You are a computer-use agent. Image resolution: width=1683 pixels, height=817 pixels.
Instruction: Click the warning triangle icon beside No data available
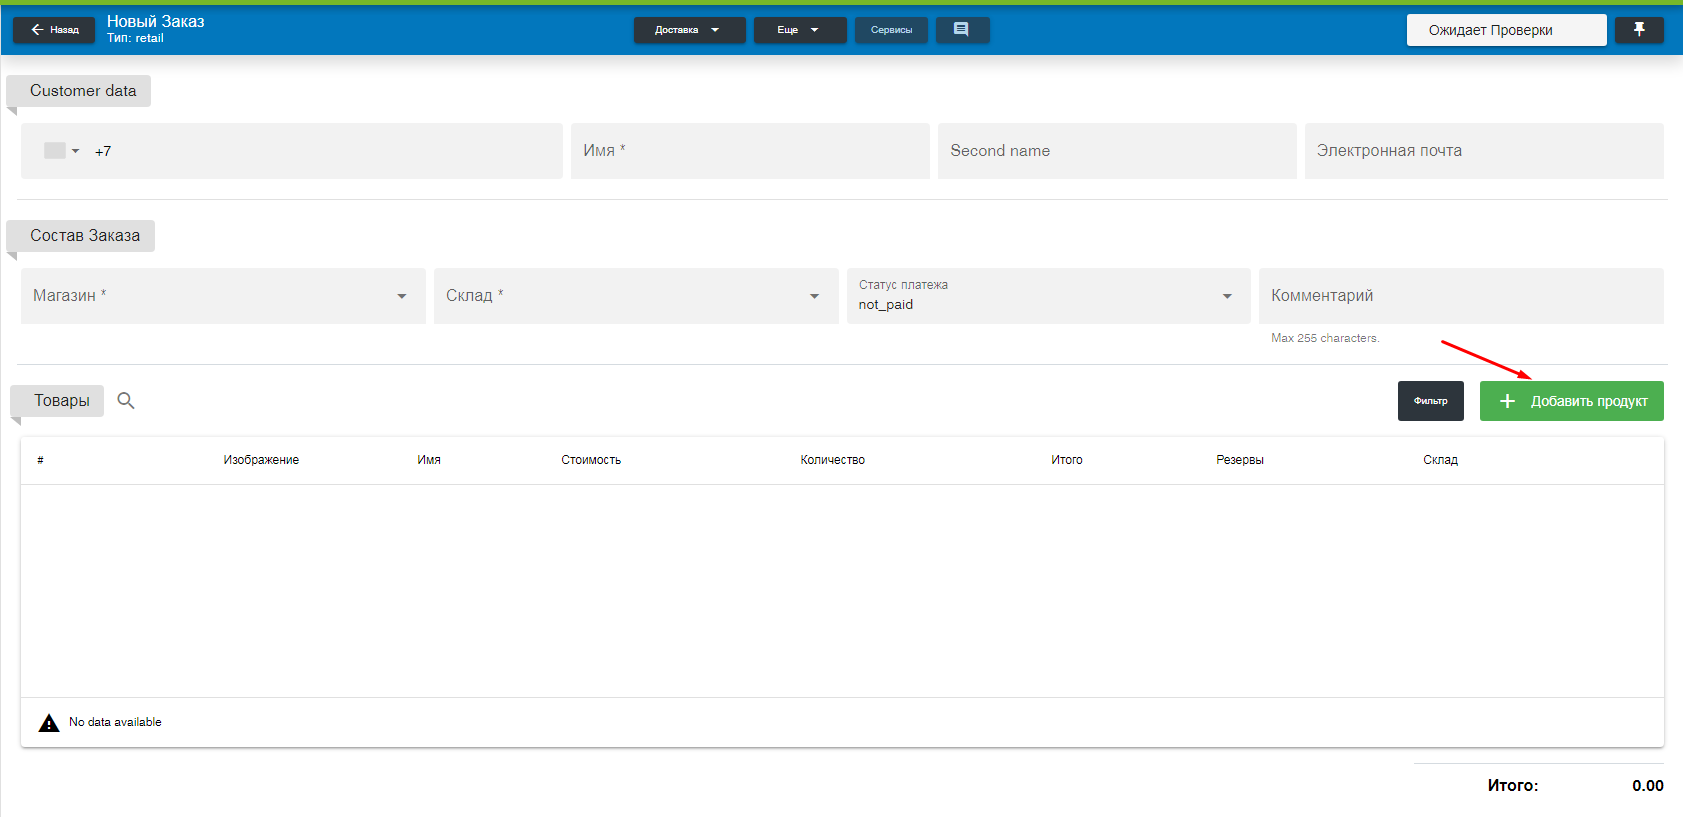tap(49, 723)
